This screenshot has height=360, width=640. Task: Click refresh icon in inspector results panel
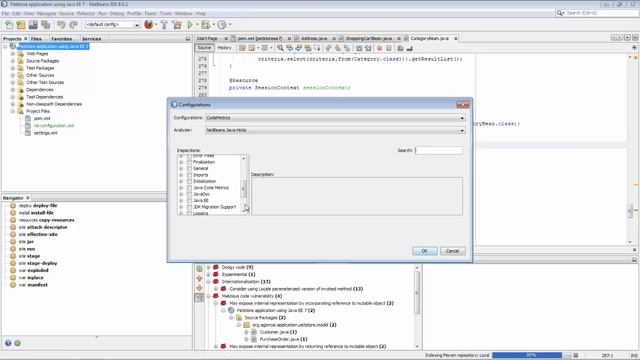pyautogui.click(x=200, y=269)
